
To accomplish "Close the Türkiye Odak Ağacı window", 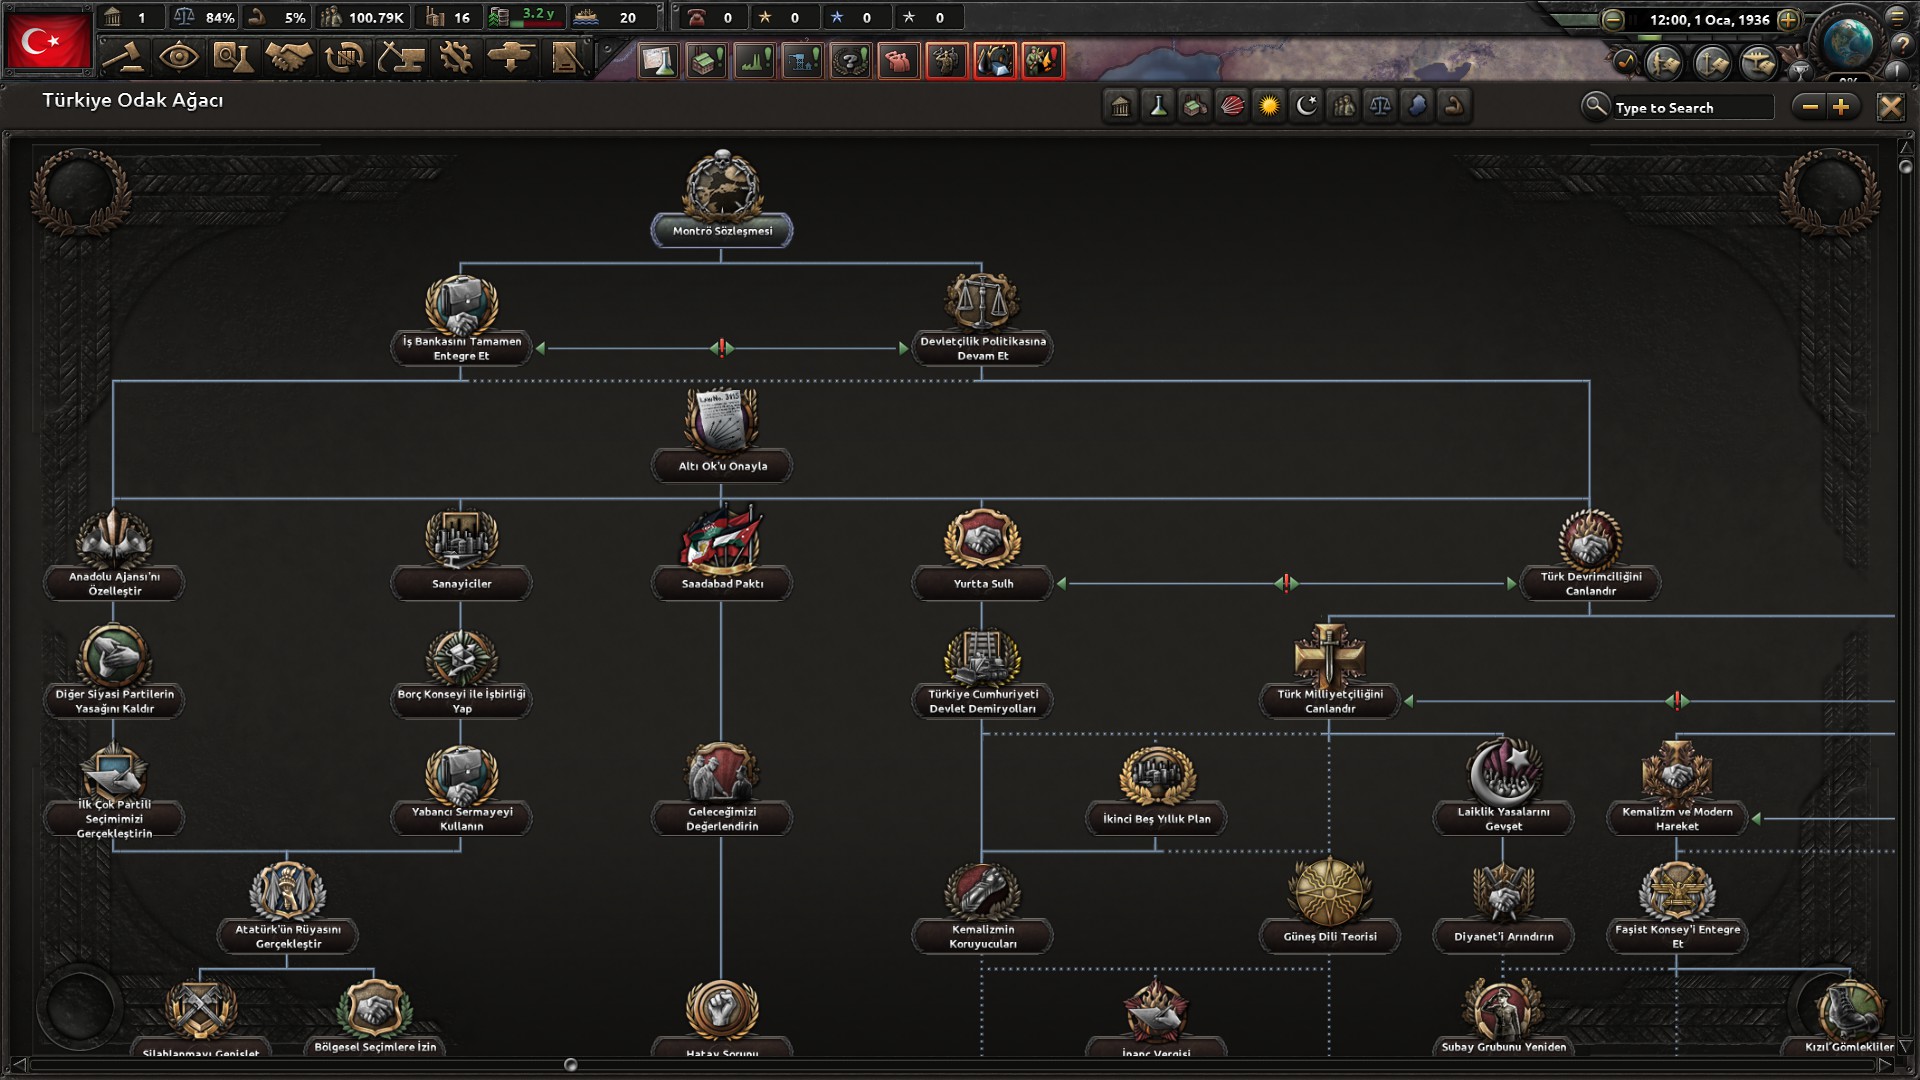I will [x=1890, y=107].
